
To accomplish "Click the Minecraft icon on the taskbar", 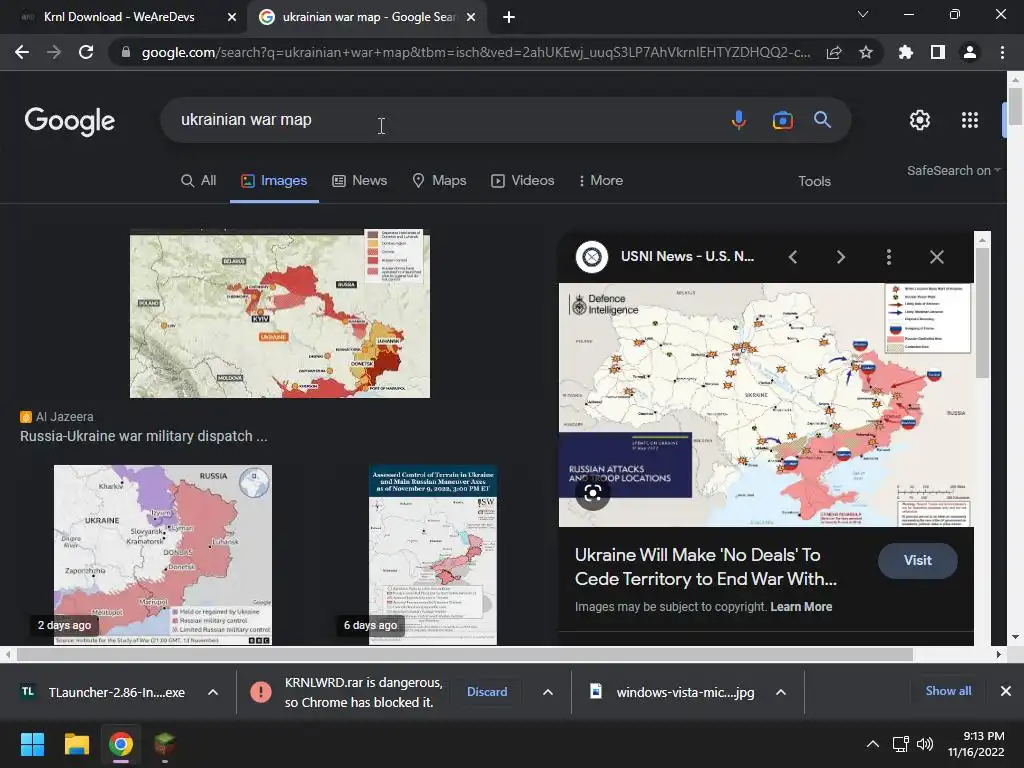I will [x=165, y=744].
